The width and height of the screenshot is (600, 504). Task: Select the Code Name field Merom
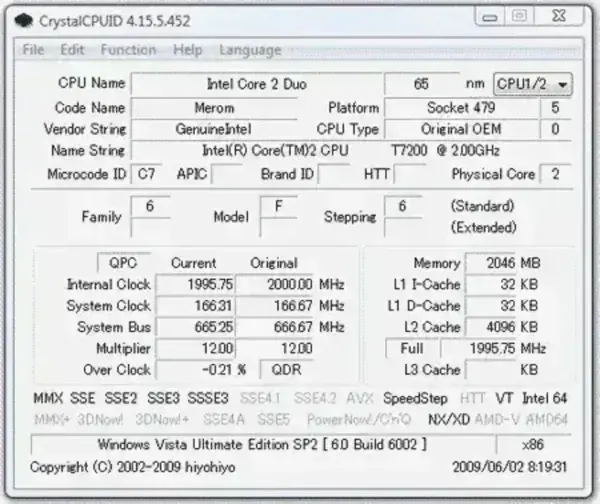tap(214, 108)
